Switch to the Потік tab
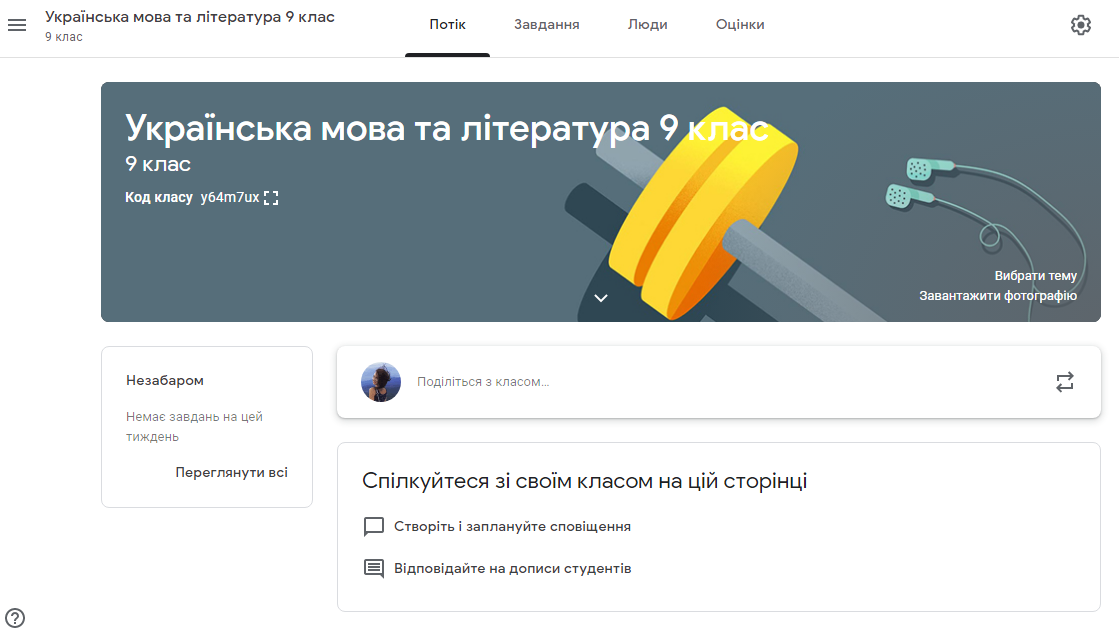Viewport: 1119px width, 629px height. pyautogui.click(x=447, y=24)
